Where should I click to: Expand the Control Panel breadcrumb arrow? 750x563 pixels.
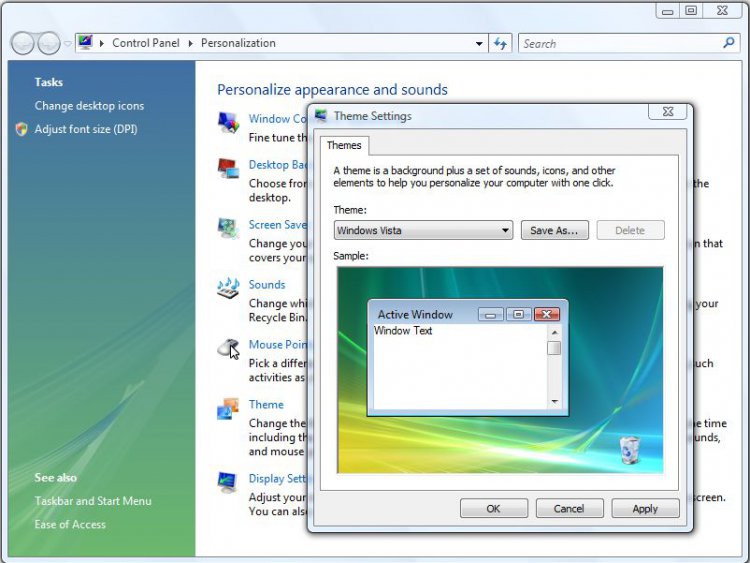point(192,44)
